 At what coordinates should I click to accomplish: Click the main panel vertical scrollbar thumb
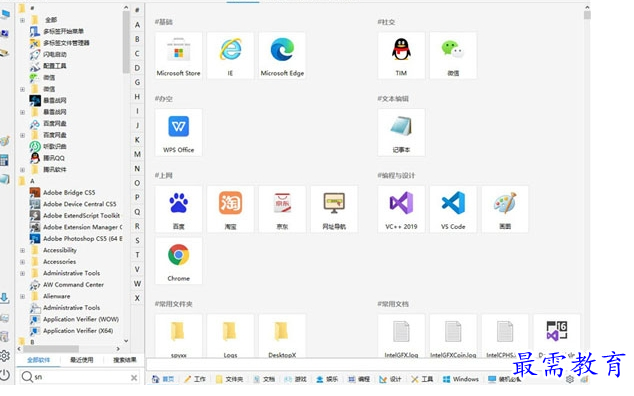coord(587,15)
